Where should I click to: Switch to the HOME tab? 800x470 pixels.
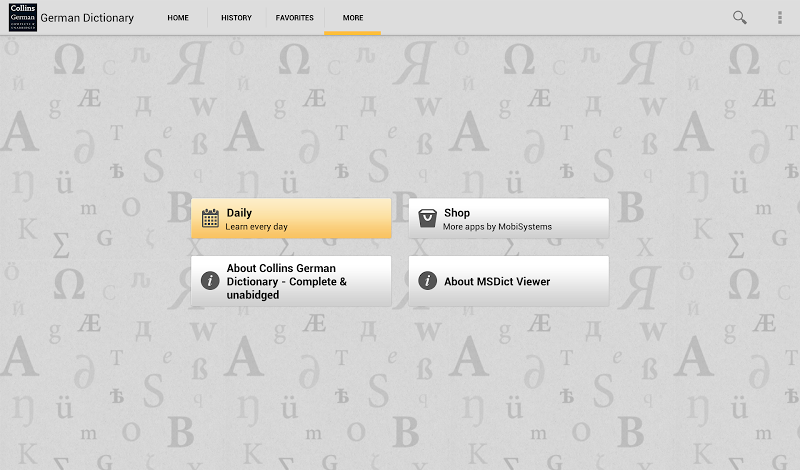178,18
